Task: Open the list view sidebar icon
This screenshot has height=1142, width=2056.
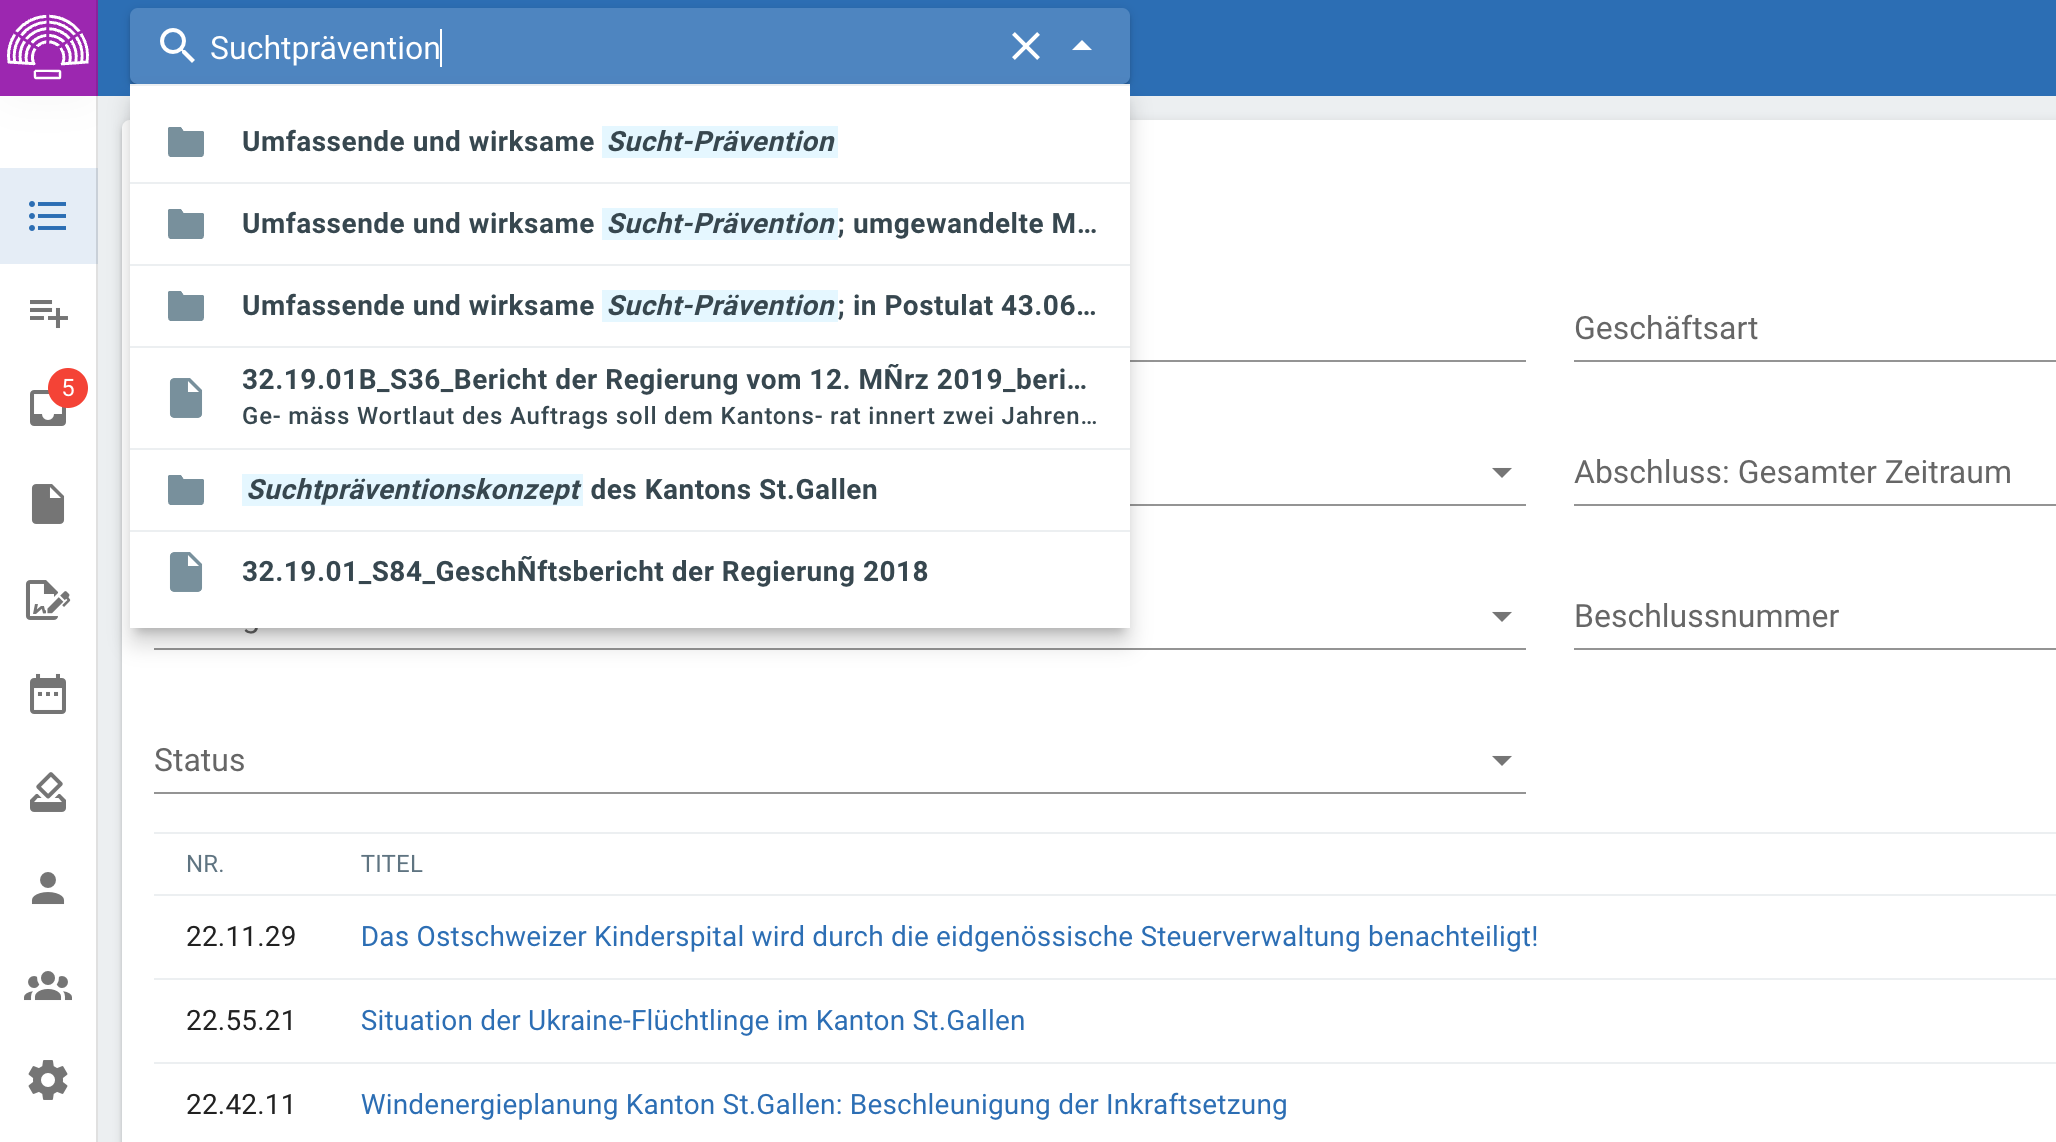Action: coord(48,216)
